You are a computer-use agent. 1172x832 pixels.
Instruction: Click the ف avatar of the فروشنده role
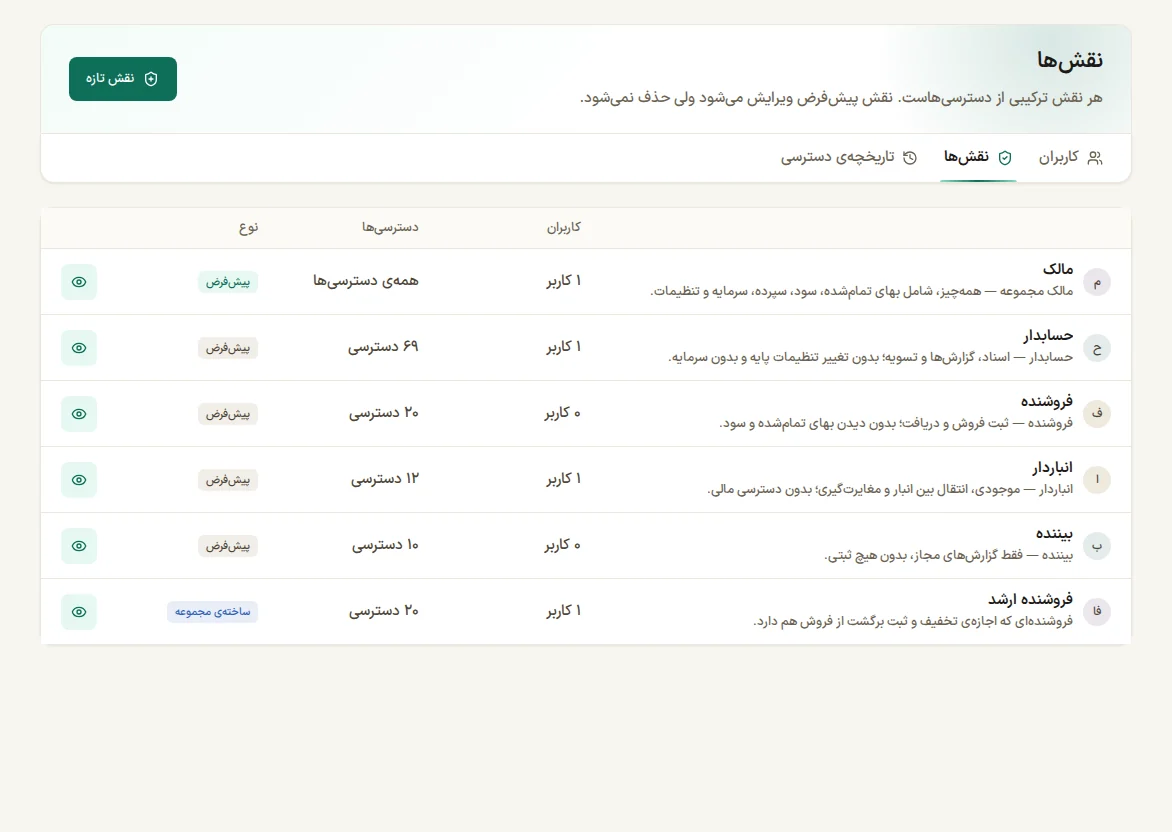pyautogui.click(x=1097, y=414)
